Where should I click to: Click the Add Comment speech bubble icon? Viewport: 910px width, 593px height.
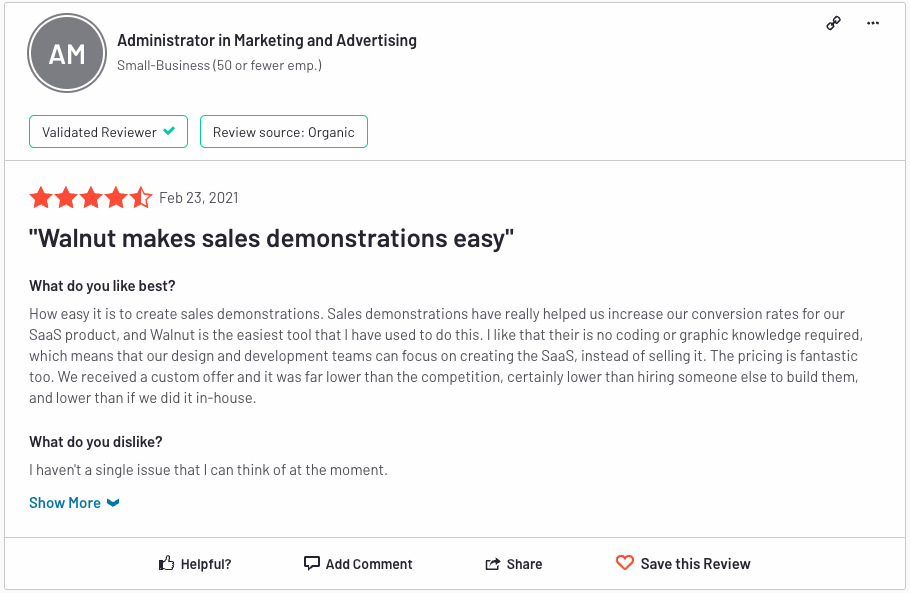pyautogui.click(x=312, y=563)
